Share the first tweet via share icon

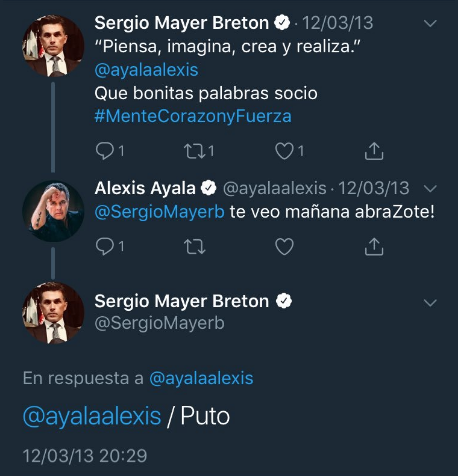click(x=374, y=151)
